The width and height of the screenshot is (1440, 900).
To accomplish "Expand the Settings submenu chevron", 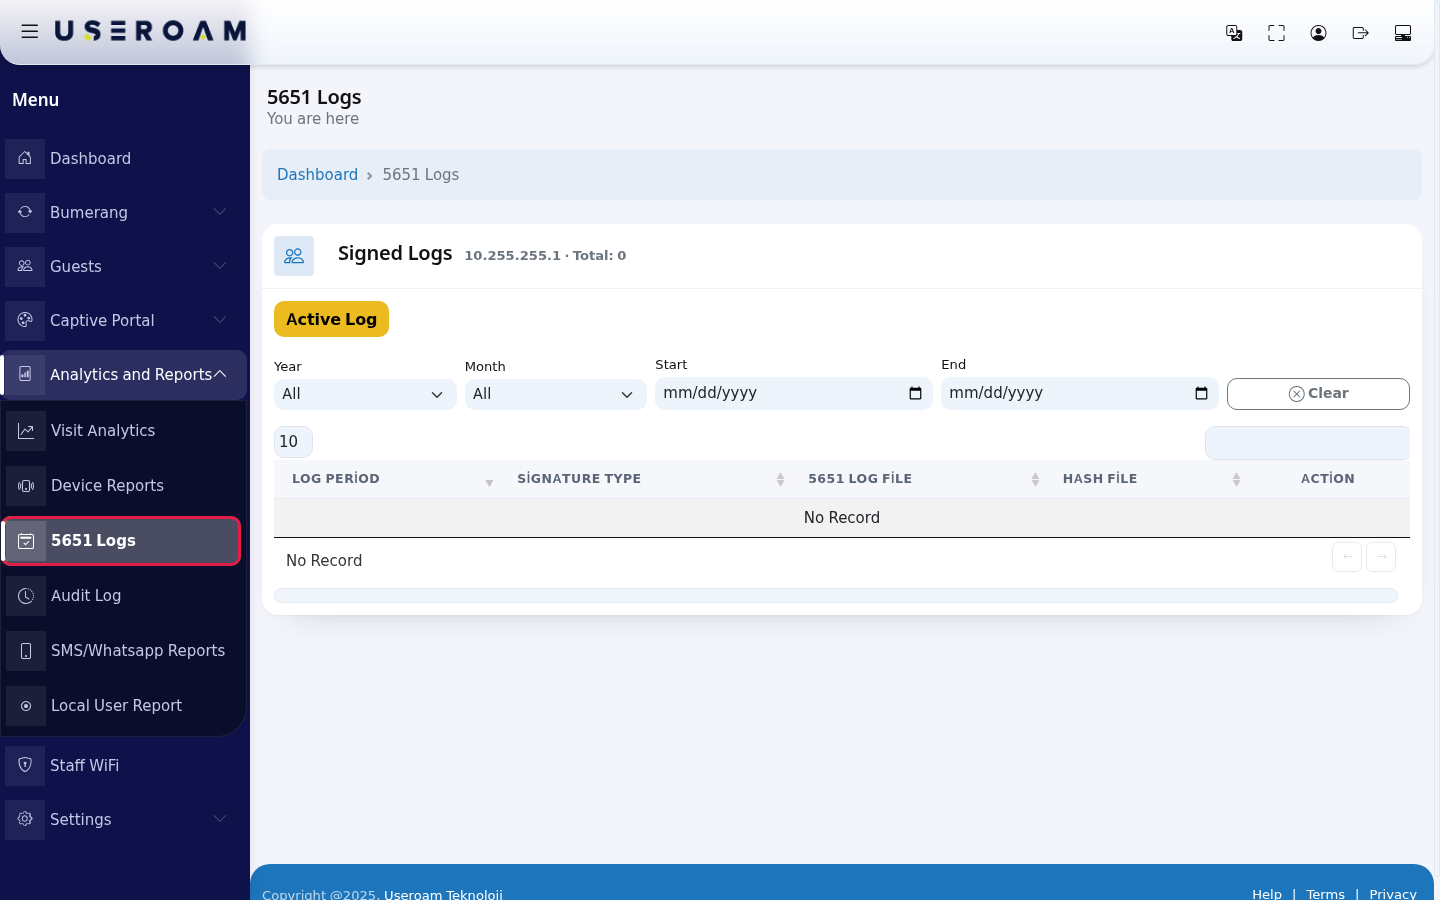I will pyautogui.click(x=220, y=819).
